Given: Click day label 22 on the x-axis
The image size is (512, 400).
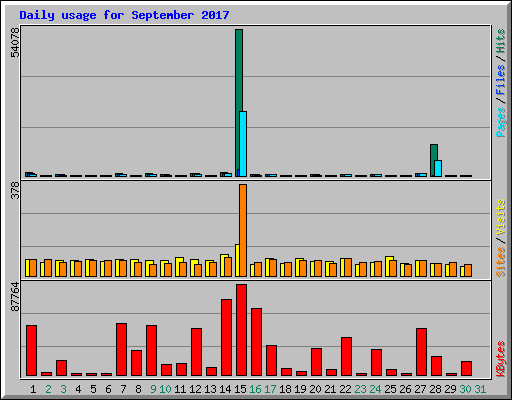Looking at the screenshot, I should click(x=345, y=389).
